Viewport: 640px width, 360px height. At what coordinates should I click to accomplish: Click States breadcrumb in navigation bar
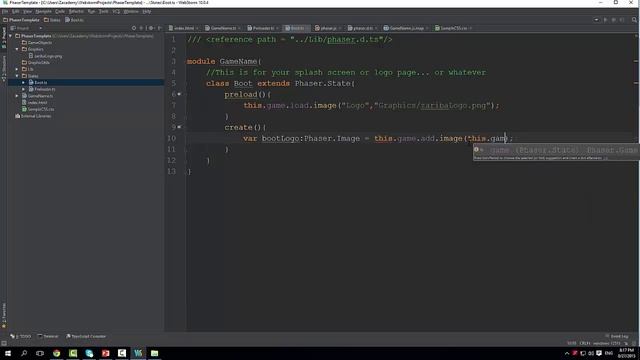(x=52, y=20)
